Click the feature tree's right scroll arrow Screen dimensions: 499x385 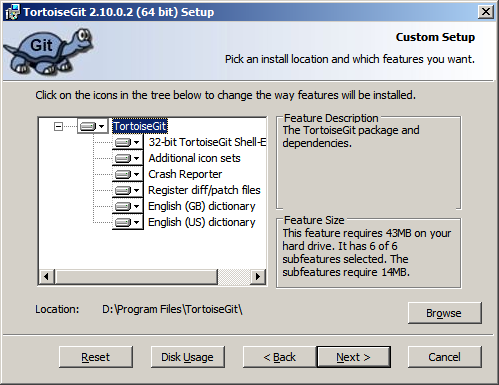tap(258, 277)
